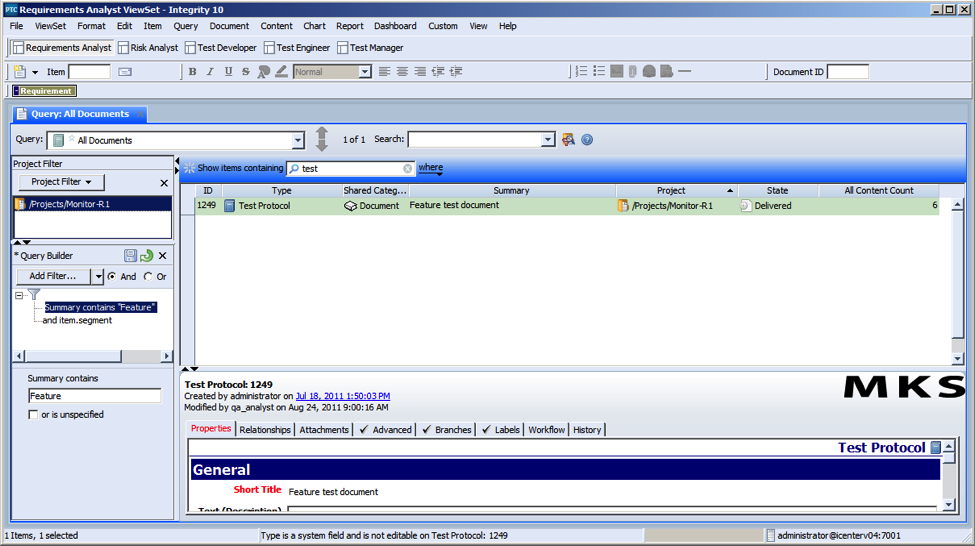Select 'Summary contains "Feature"' filter node

[x=100, y=307]
